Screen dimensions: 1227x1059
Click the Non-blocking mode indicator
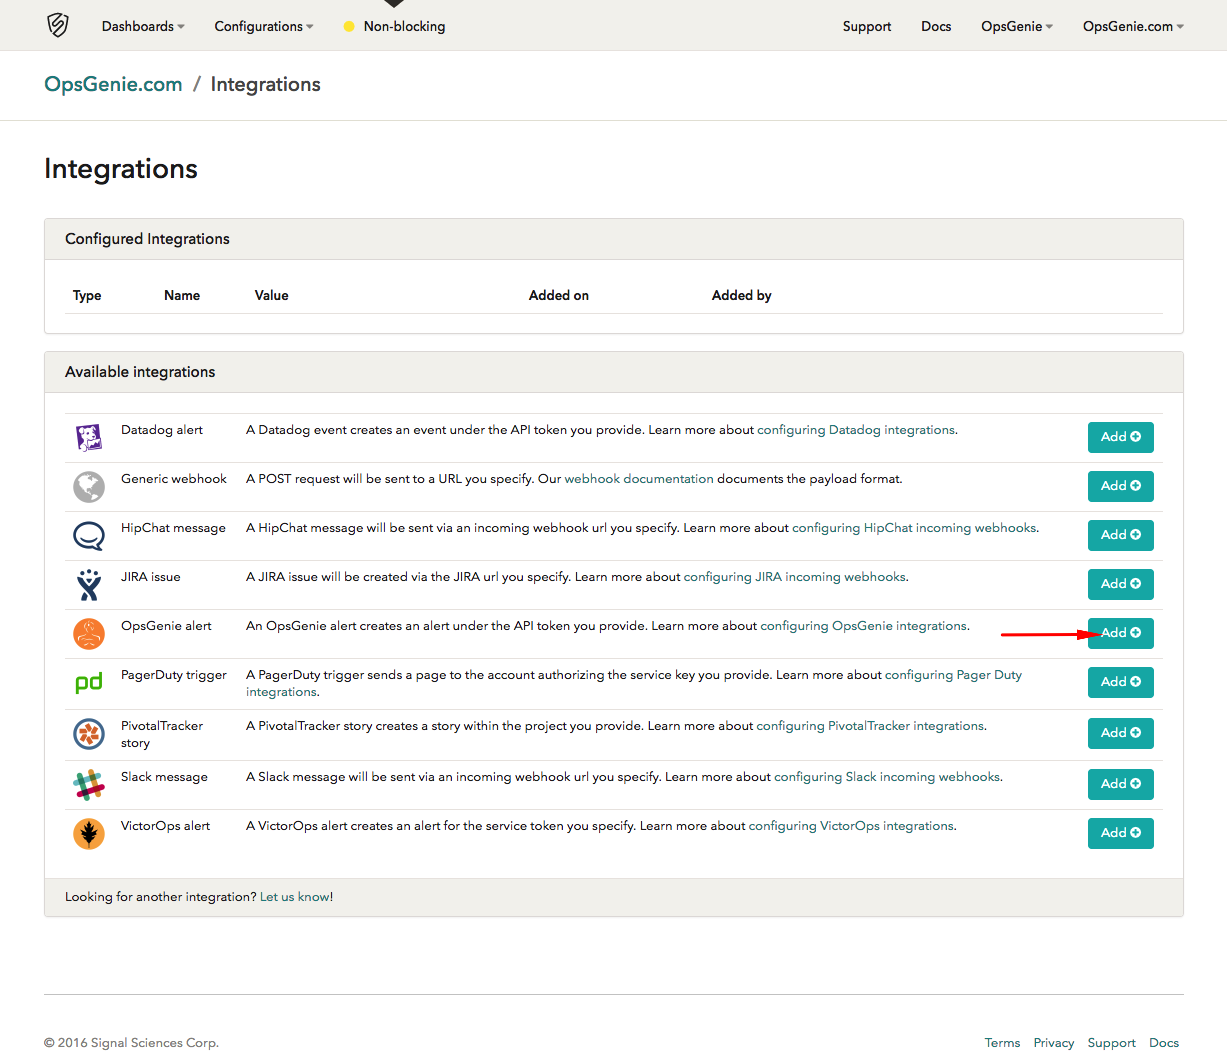click(x=394, y=26)
